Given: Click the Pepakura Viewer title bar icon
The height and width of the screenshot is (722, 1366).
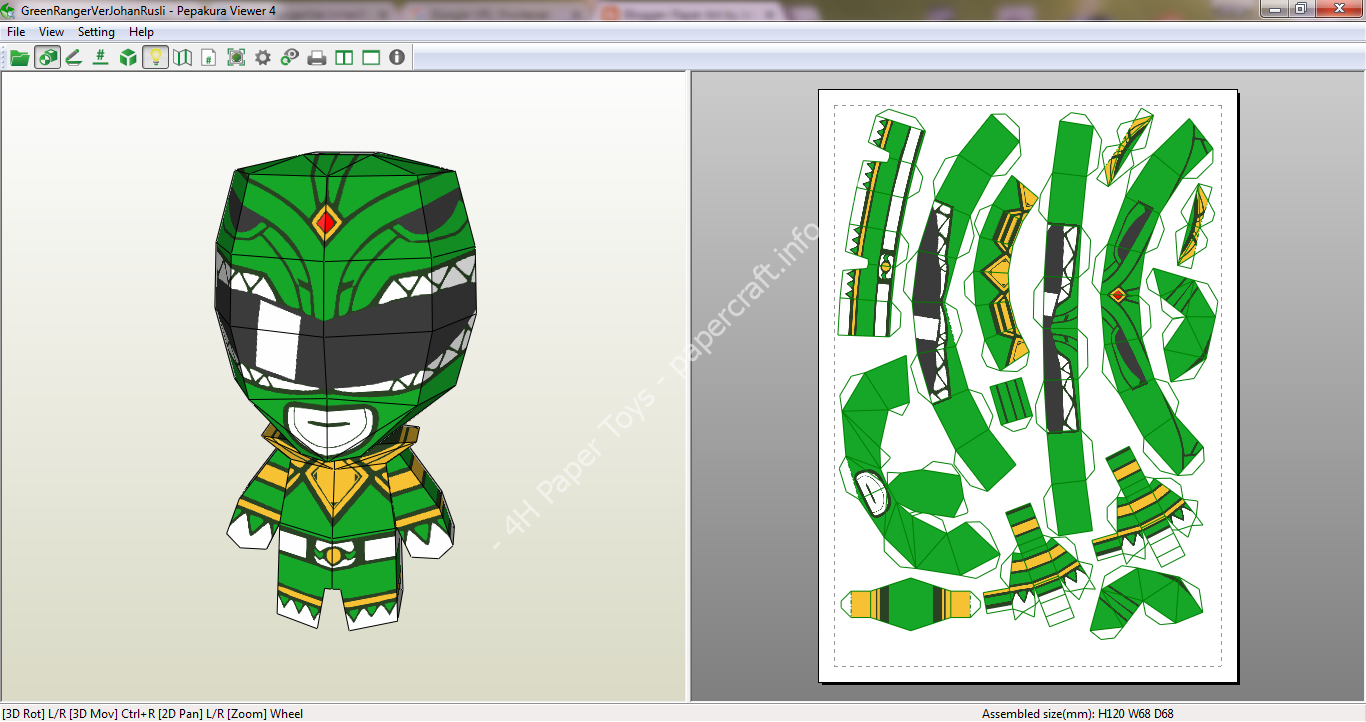Looking at the screenshot, I should click(x=9, y=9).
